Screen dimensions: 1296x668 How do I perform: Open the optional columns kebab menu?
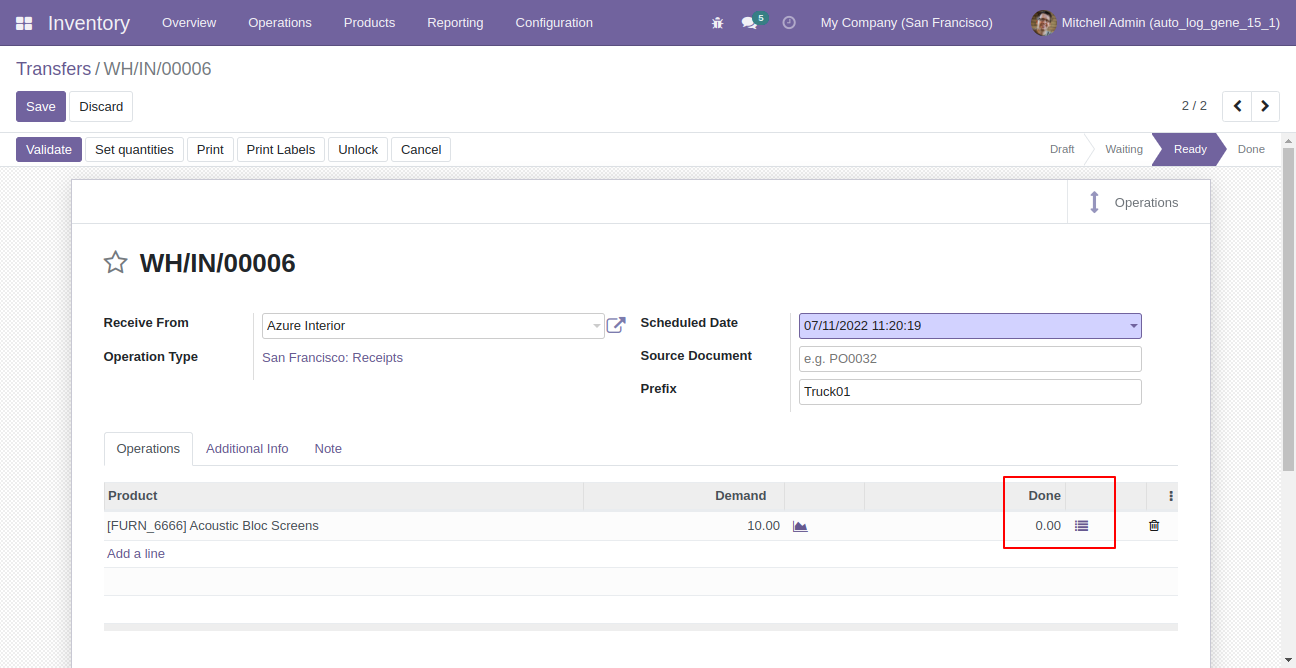(1171, 496)
